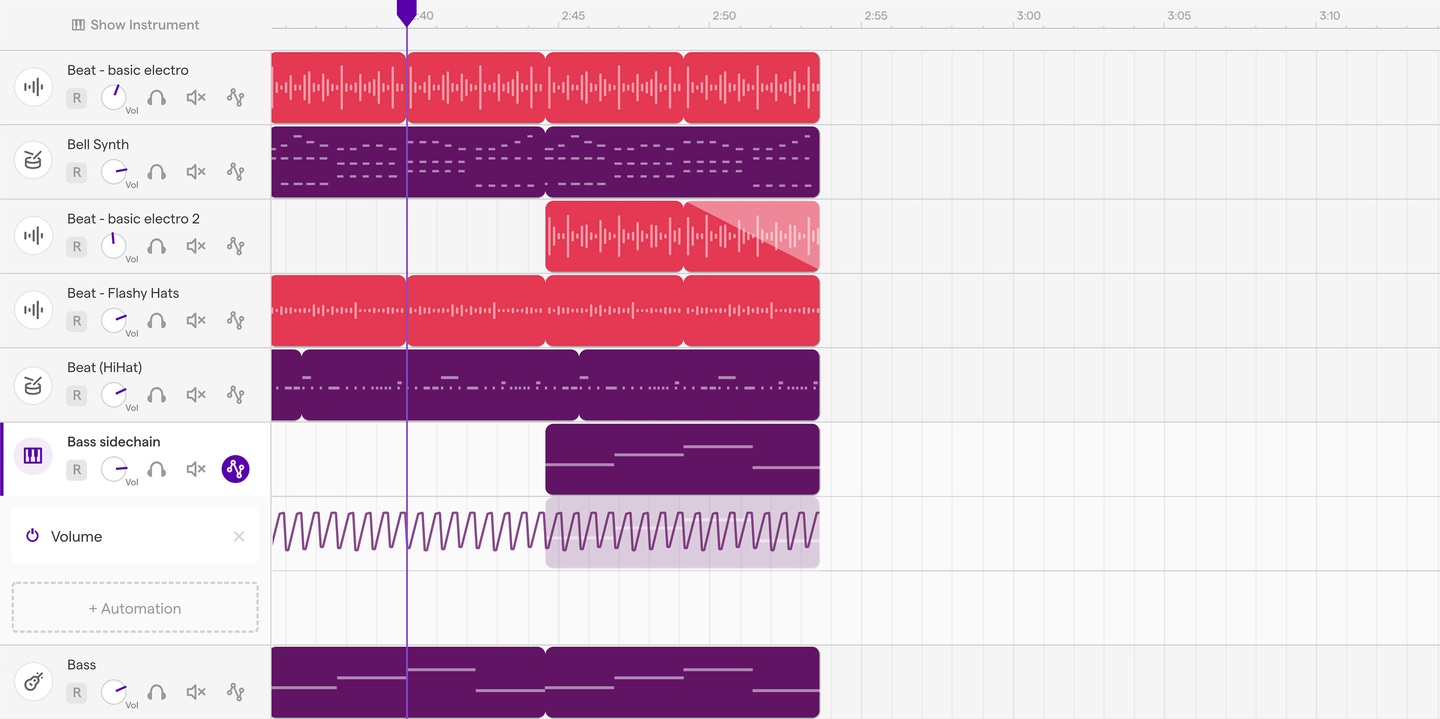
Task: Select the Bass guitar track icon
Action: pyautogui.click(x=33, y=682)
